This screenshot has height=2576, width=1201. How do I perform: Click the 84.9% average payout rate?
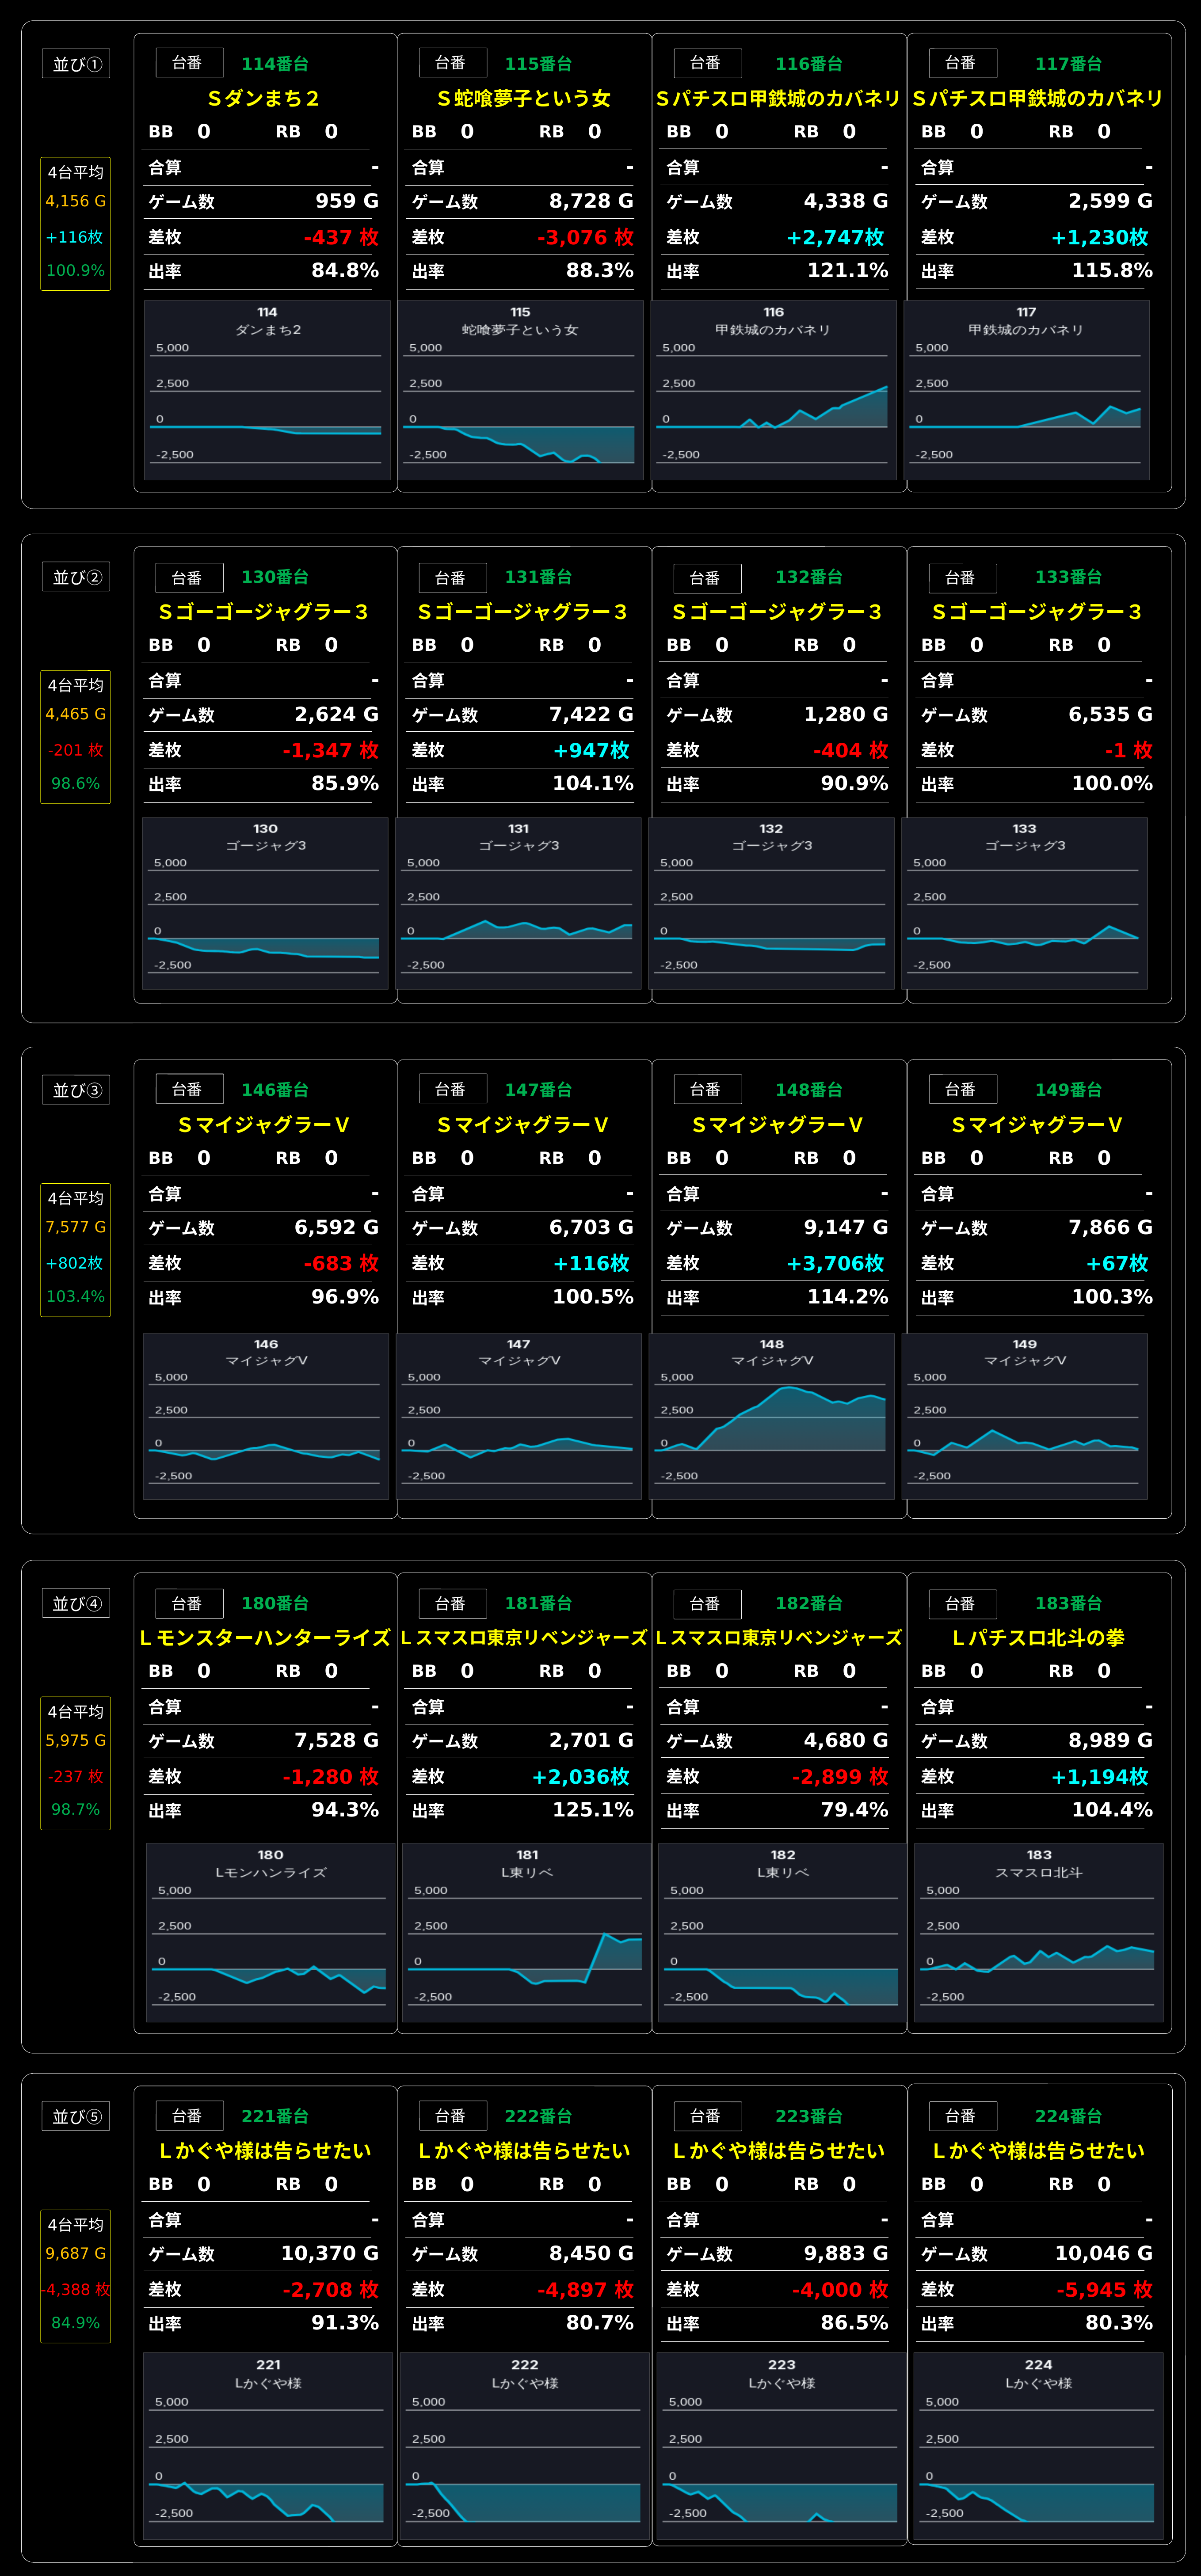click(x=76, y=2322)
